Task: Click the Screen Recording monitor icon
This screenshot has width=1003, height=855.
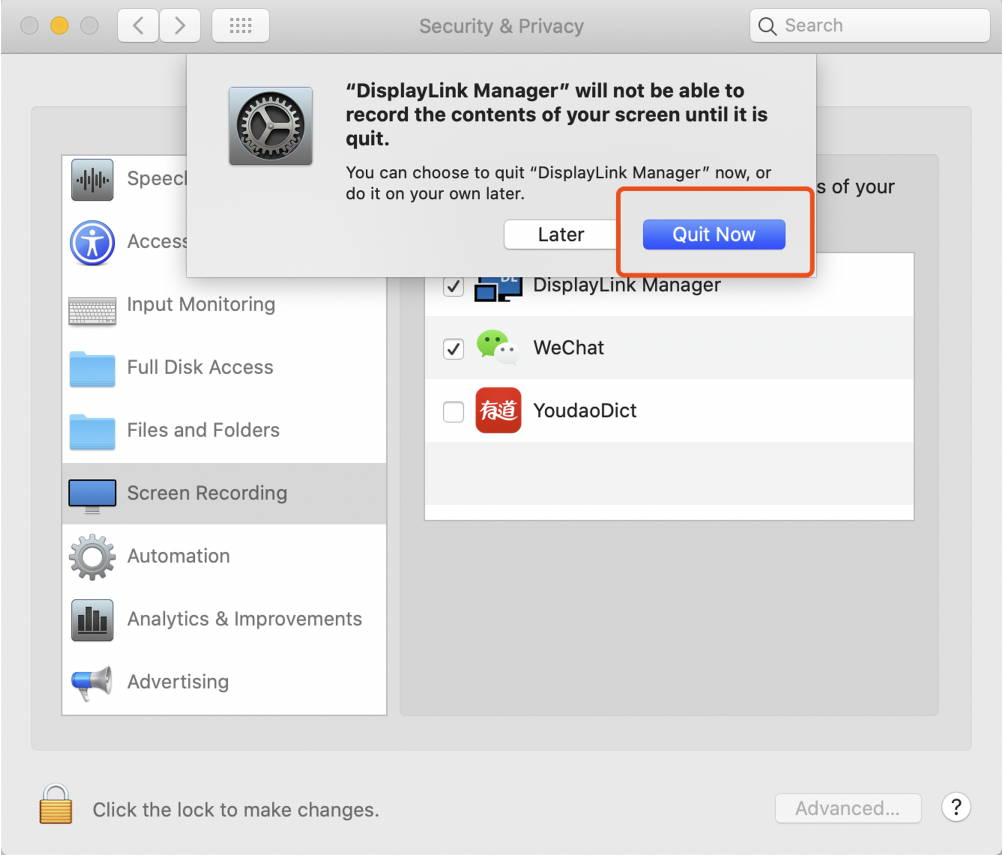Action: (92, 496)
